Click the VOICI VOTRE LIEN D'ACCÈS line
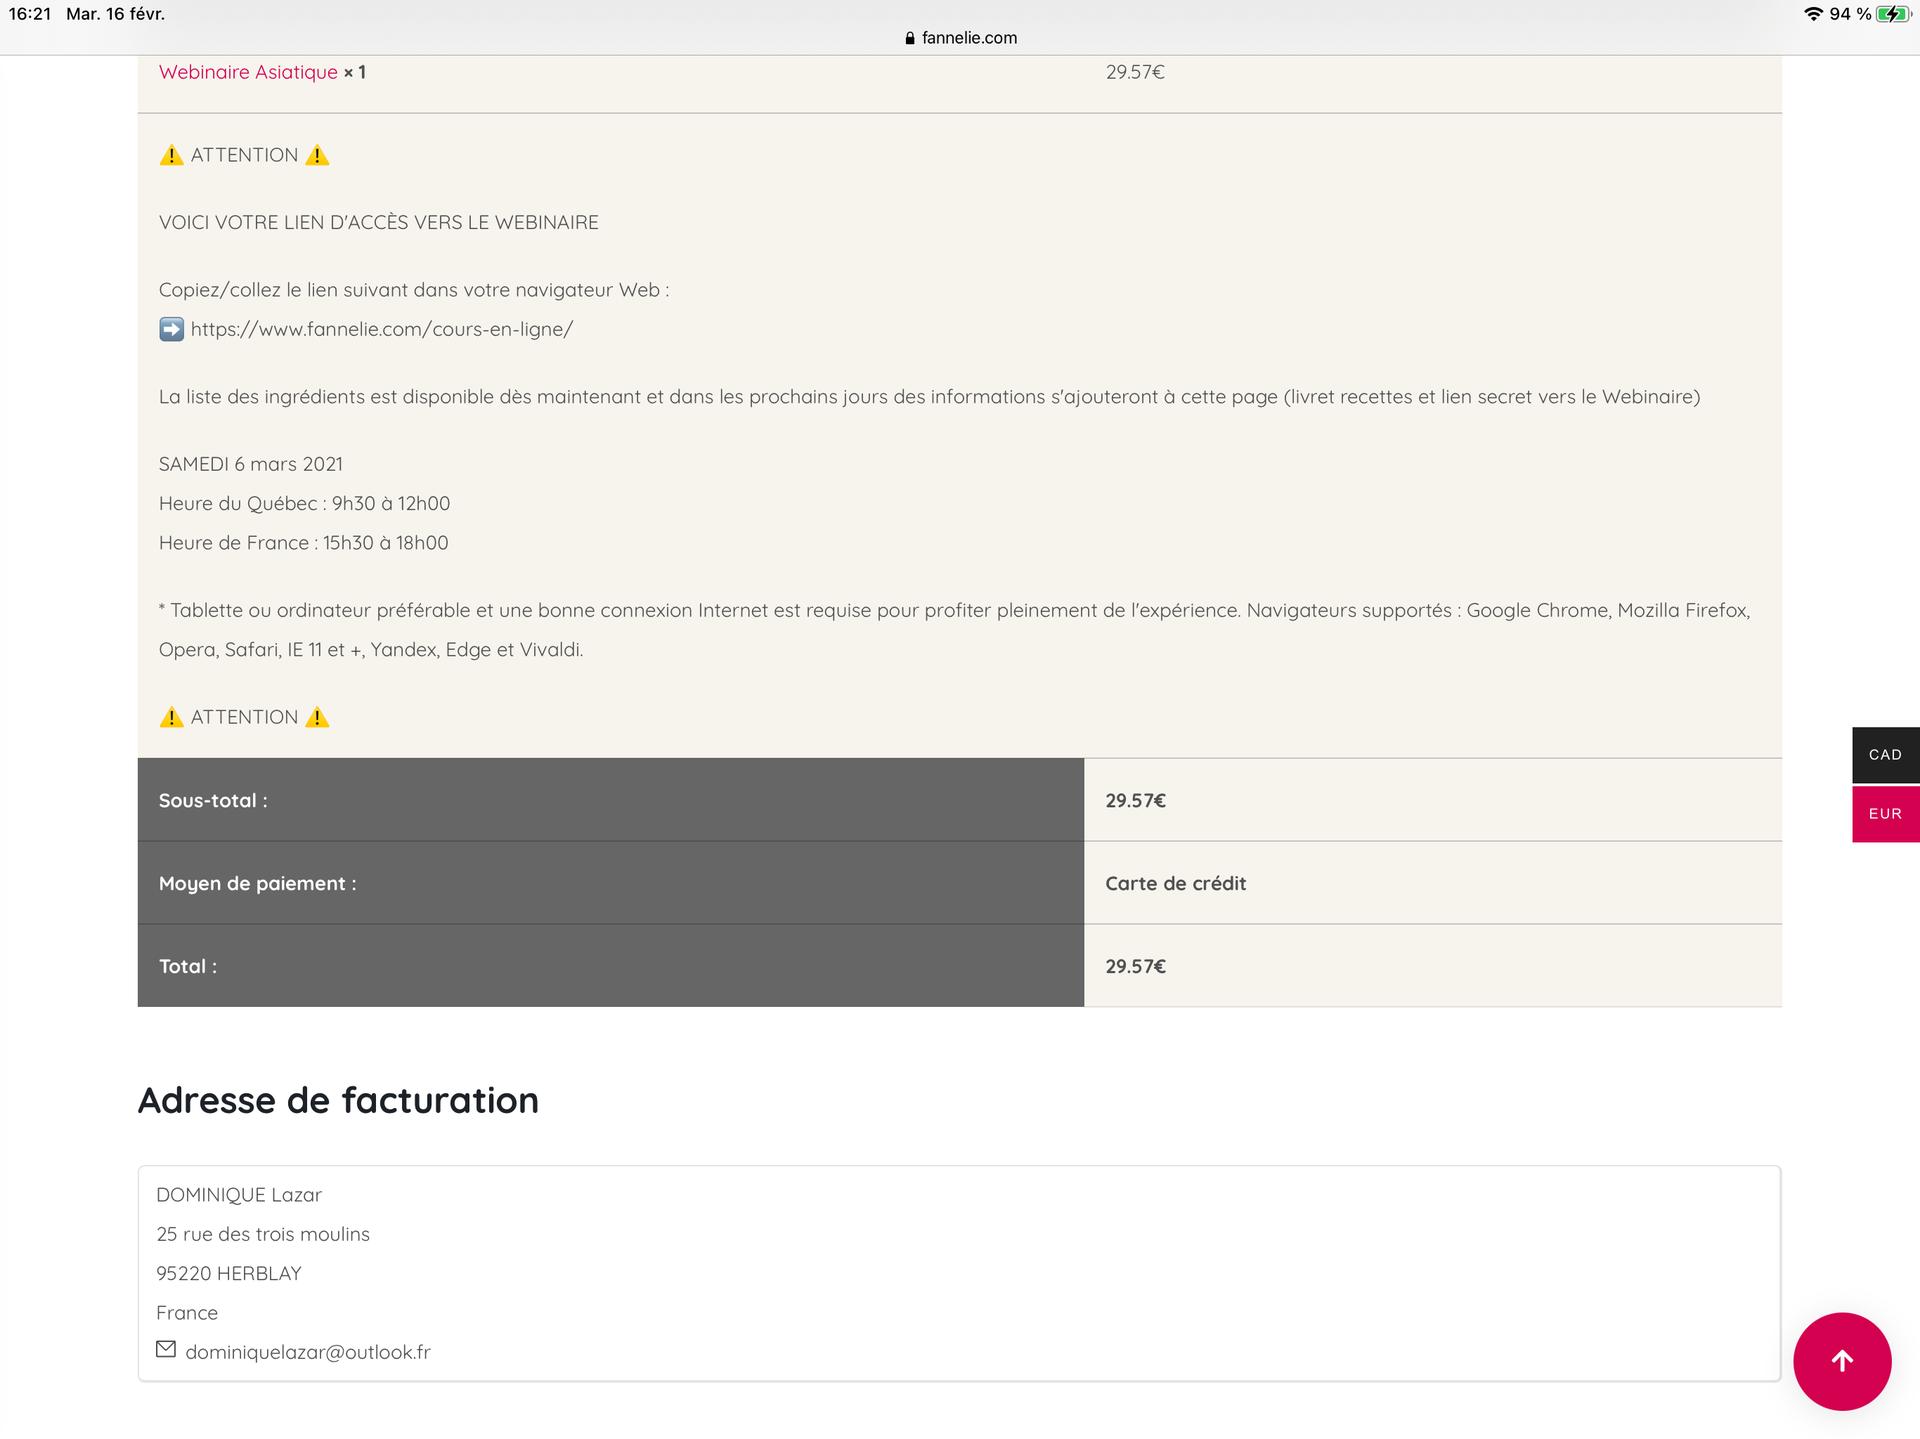Screen dimensions: 1920x1439 click(379, 222)
